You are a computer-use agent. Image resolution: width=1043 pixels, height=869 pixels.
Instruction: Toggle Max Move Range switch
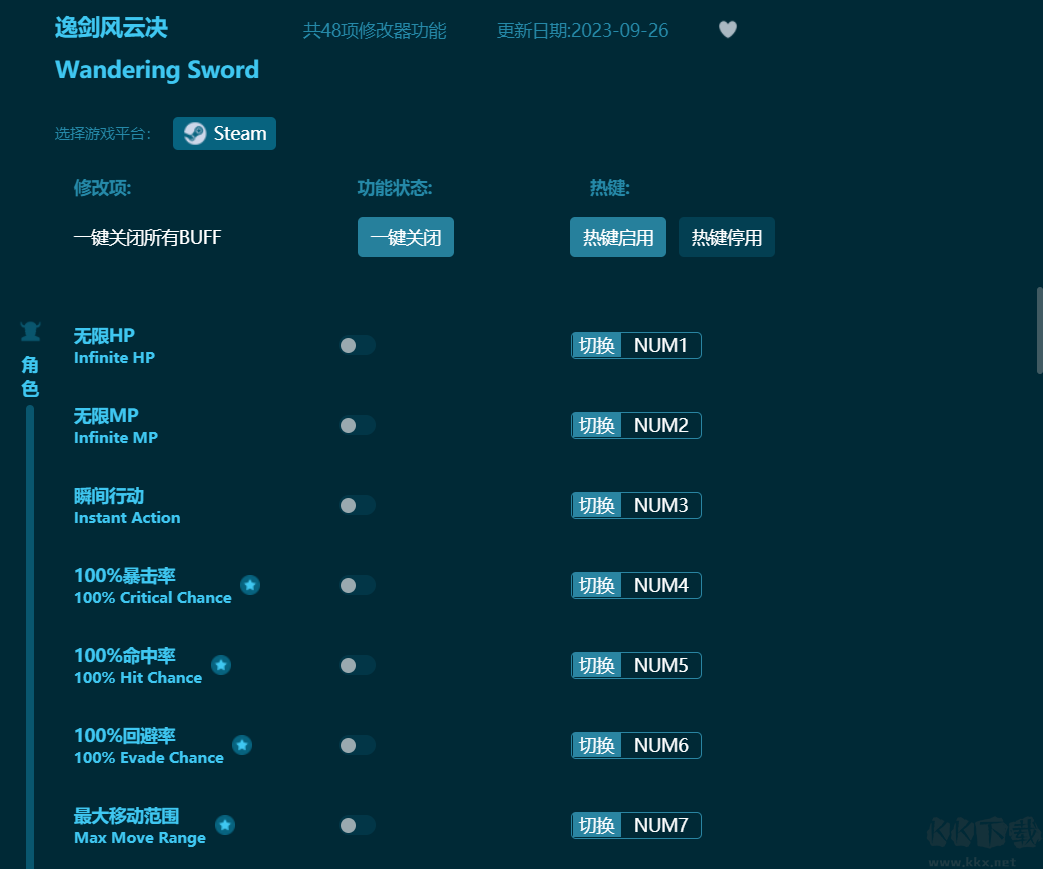tap(357, 825)
